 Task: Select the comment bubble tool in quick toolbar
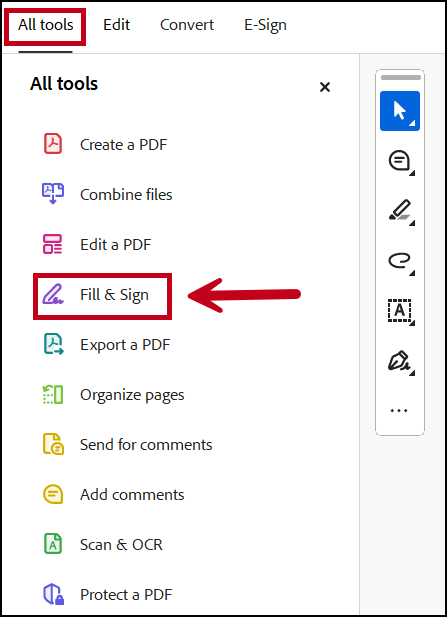[400, 161]
